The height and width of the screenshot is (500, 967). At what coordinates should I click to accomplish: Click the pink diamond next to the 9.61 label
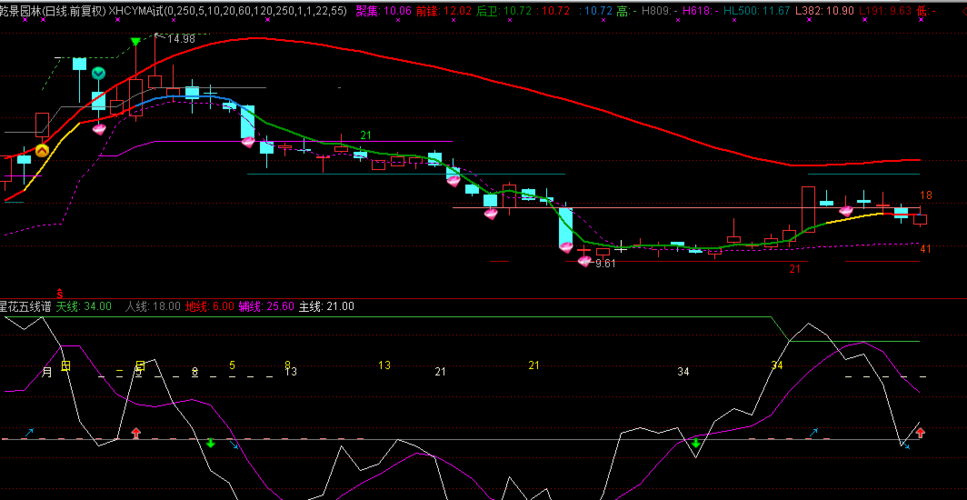[584, 261]
